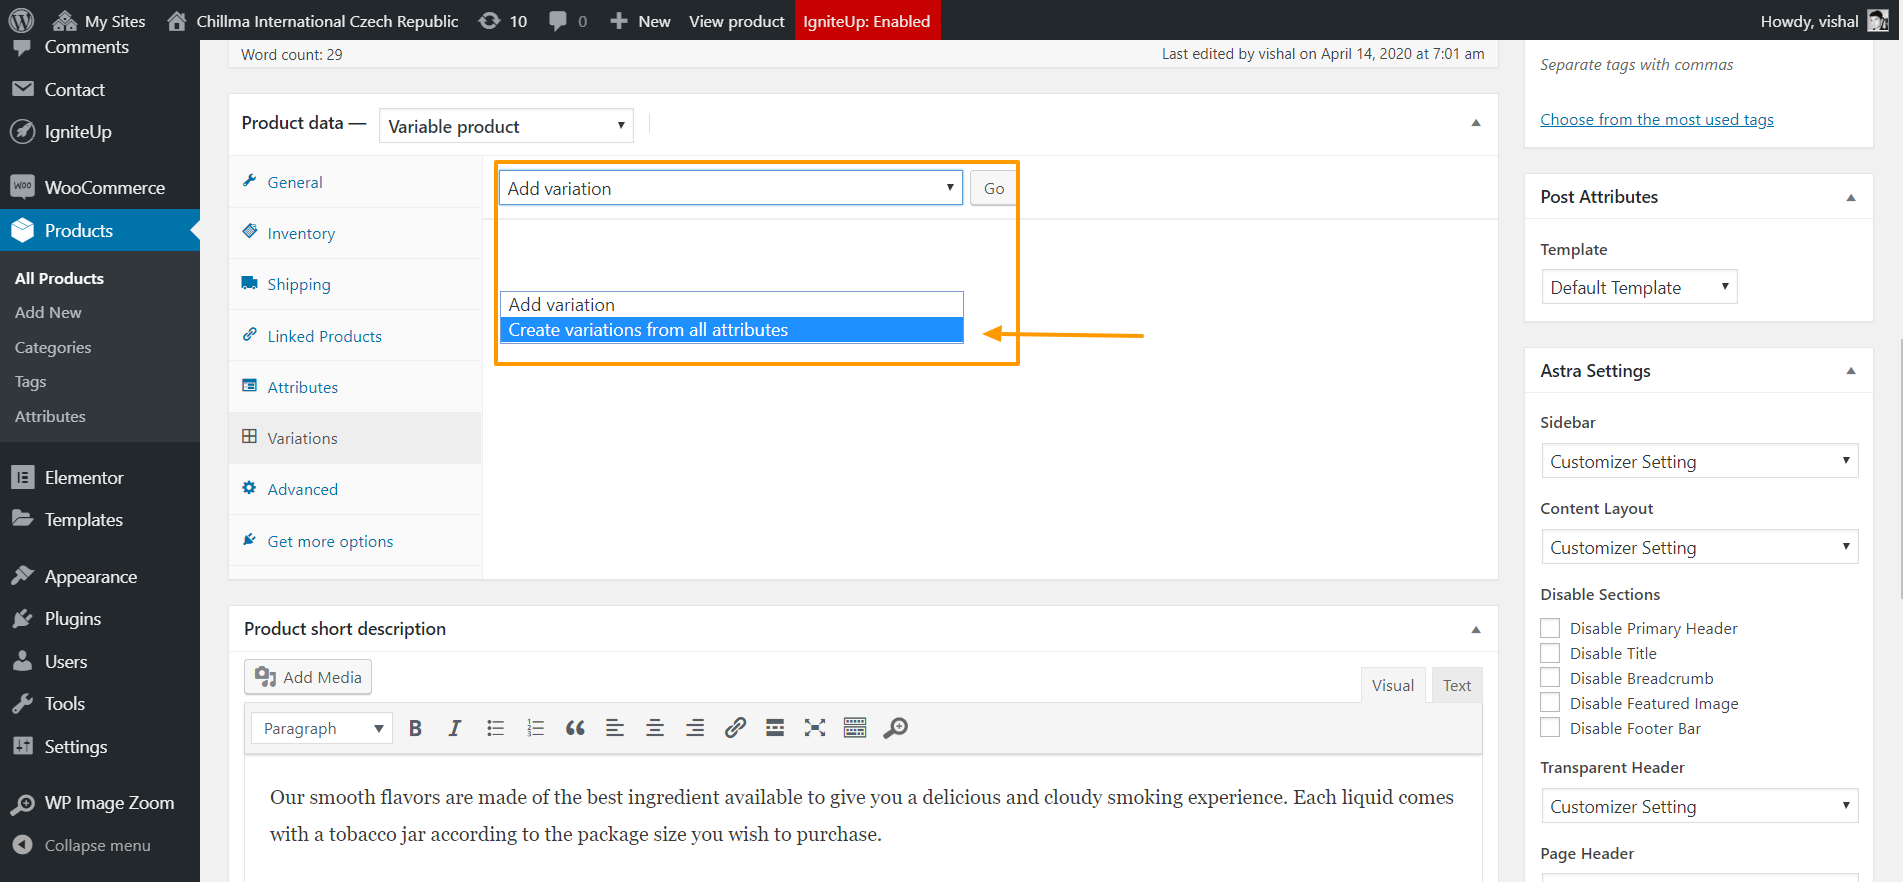The image size is (1903, 882).
Task: Select the Add variation list option
Action: tap(731, 305)
